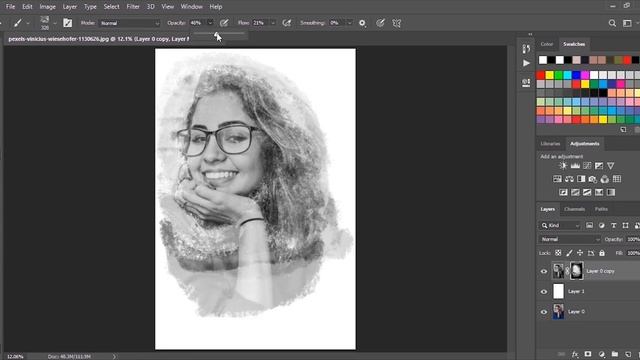The image size is (640, 360).
Task: Toggle lock position
Action: click(580, 253)
